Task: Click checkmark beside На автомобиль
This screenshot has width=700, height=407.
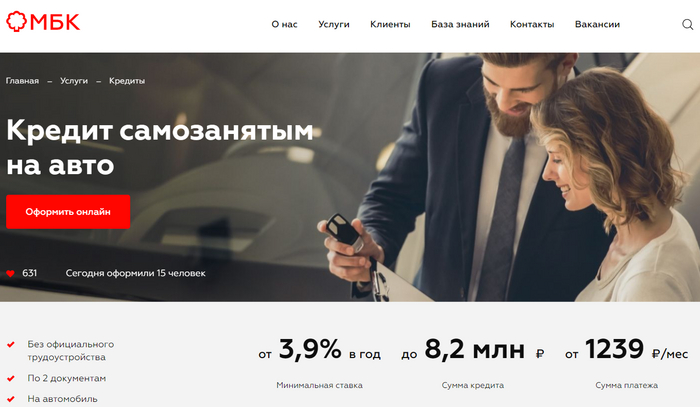Action: tap(11, 399)
